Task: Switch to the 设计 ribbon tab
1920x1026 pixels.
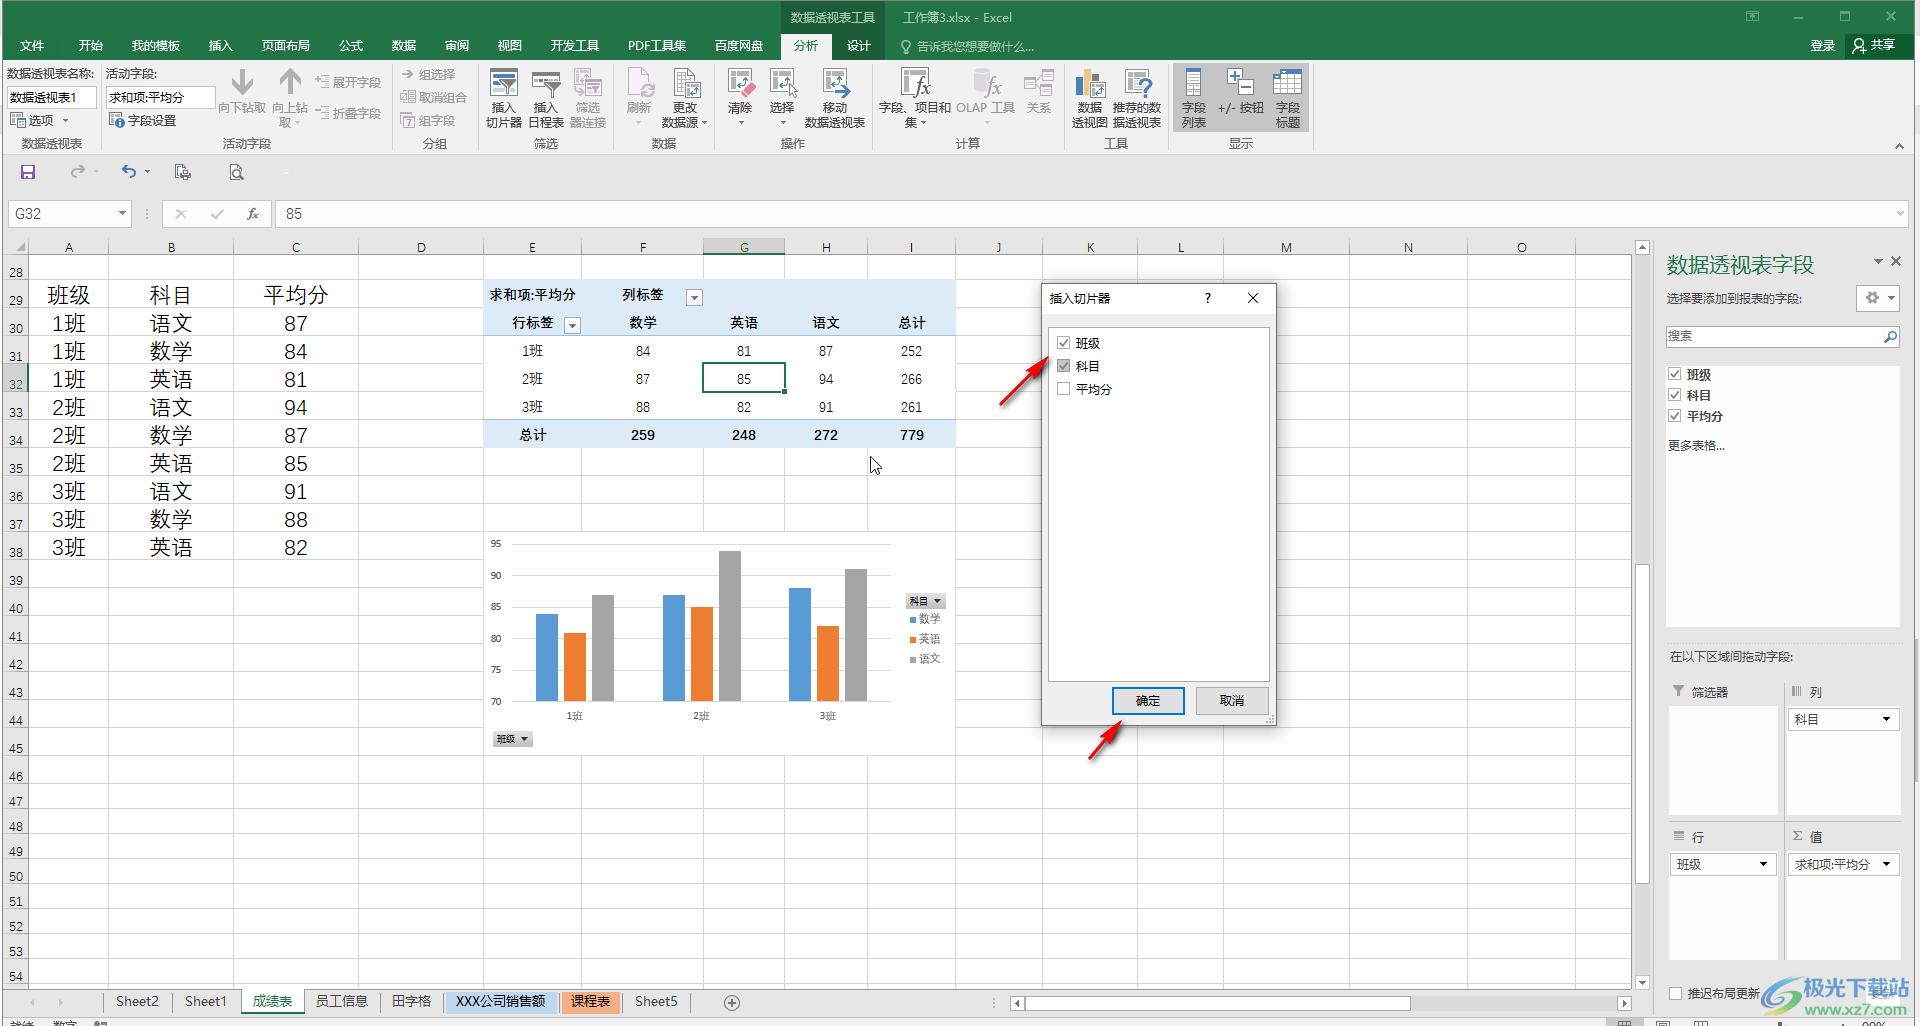Action: point(859,45)
